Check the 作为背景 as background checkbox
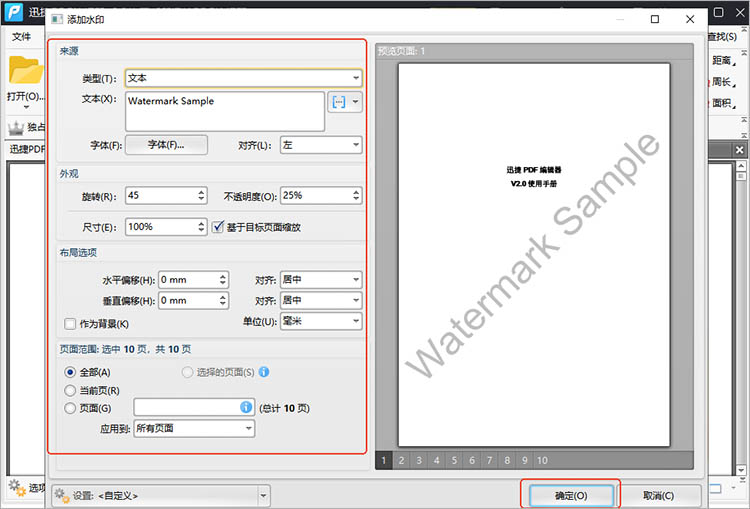The width and height of the screenshot is (750, 509). click(x=70, y=324)
